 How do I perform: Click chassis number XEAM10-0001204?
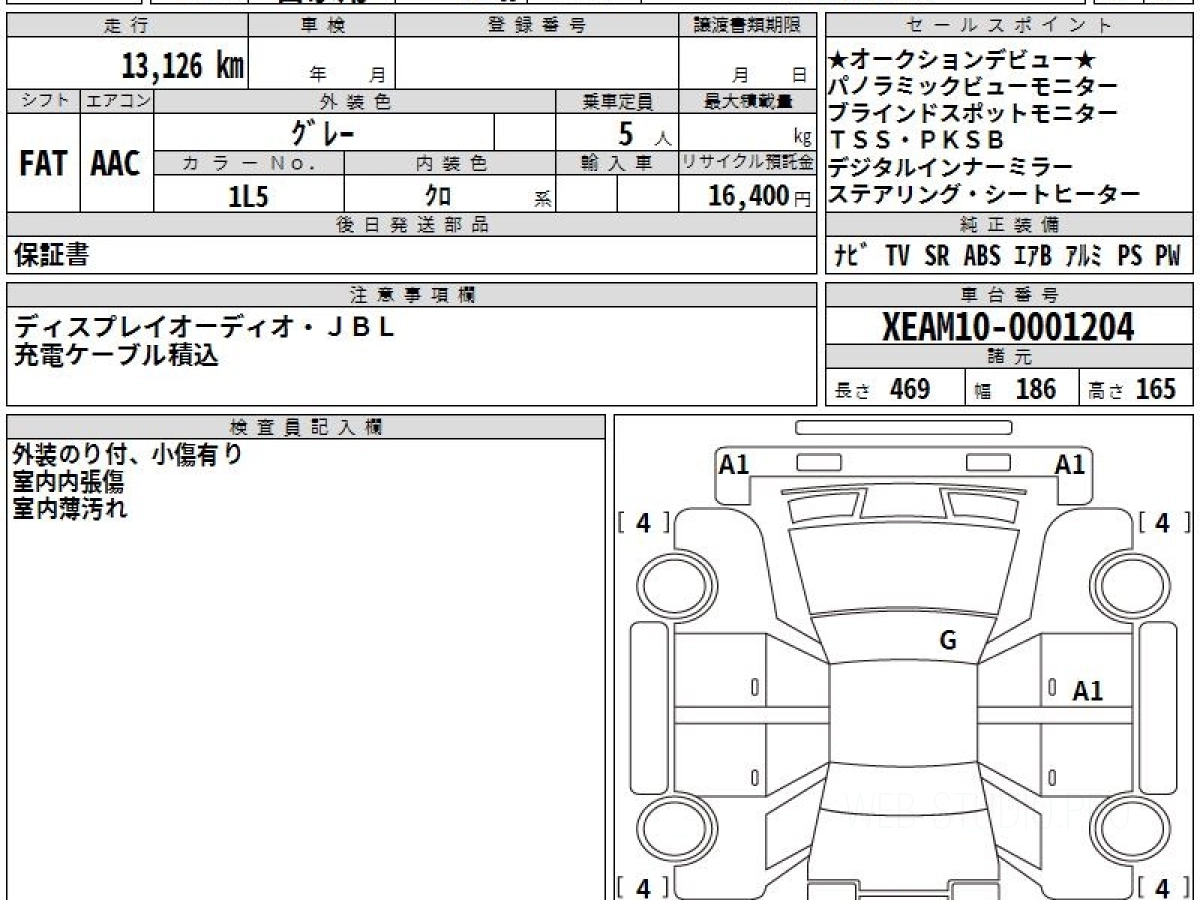[1009, 326]
